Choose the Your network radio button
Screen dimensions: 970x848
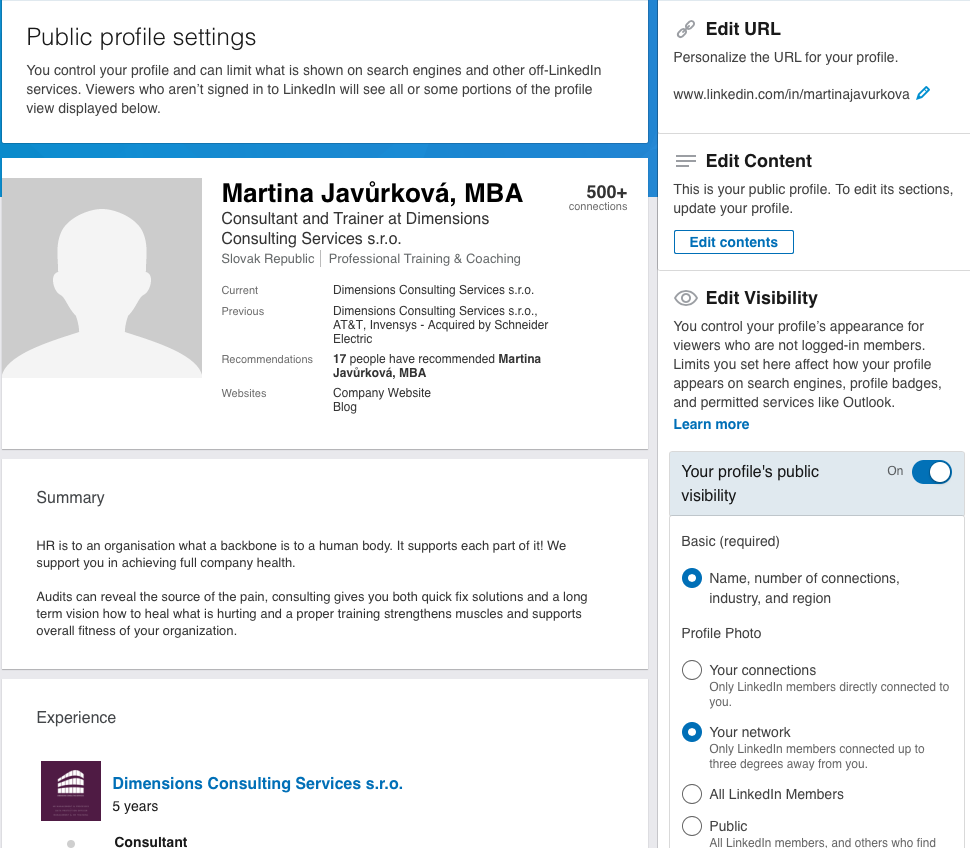tap(692, 732)
